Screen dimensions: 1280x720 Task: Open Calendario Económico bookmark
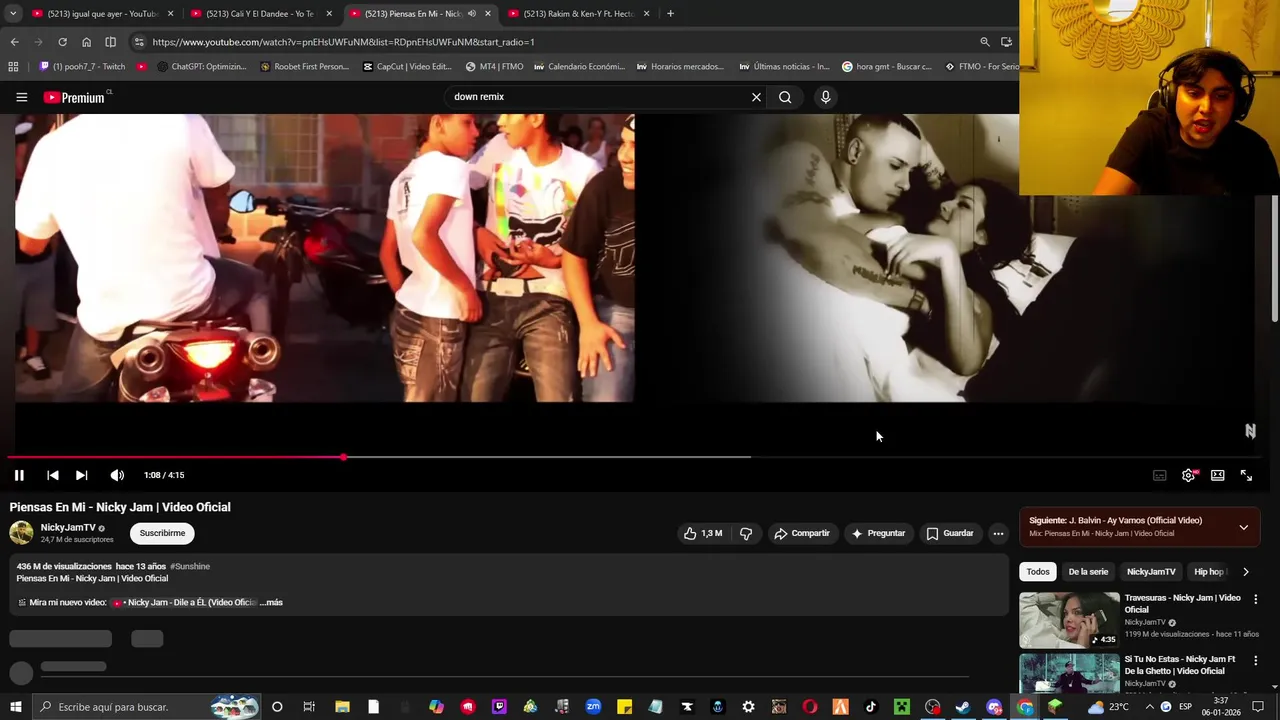(579, 67)
